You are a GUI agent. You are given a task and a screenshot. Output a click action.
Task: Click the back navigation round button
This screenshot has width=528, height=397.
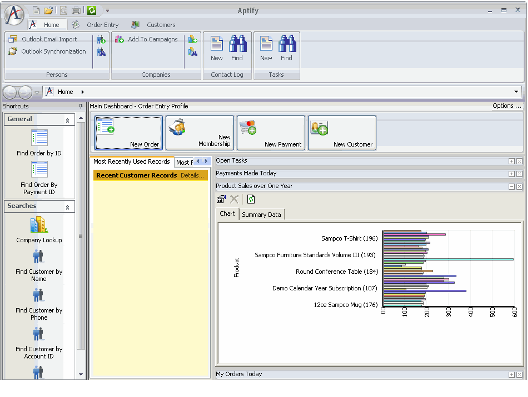point(10,92)
